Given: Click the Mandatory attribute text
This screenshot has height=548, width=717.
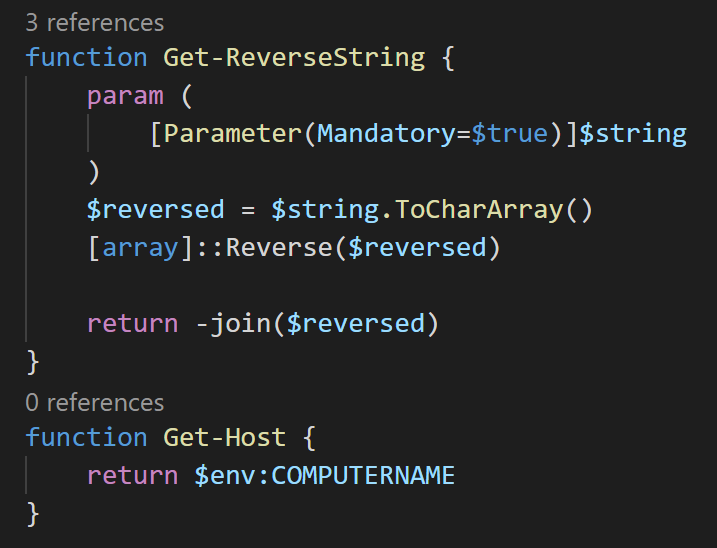Looking at the screenshot, I should coord(385,134).
